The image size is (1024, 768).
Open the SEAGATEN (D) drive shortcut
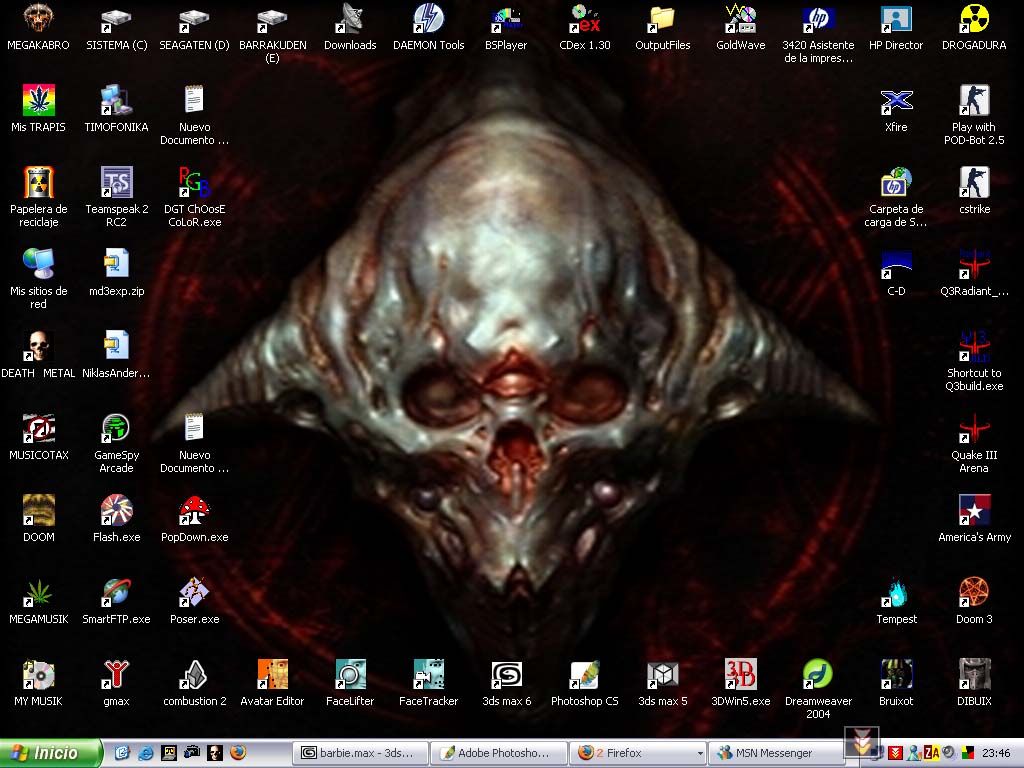point(194,18)
